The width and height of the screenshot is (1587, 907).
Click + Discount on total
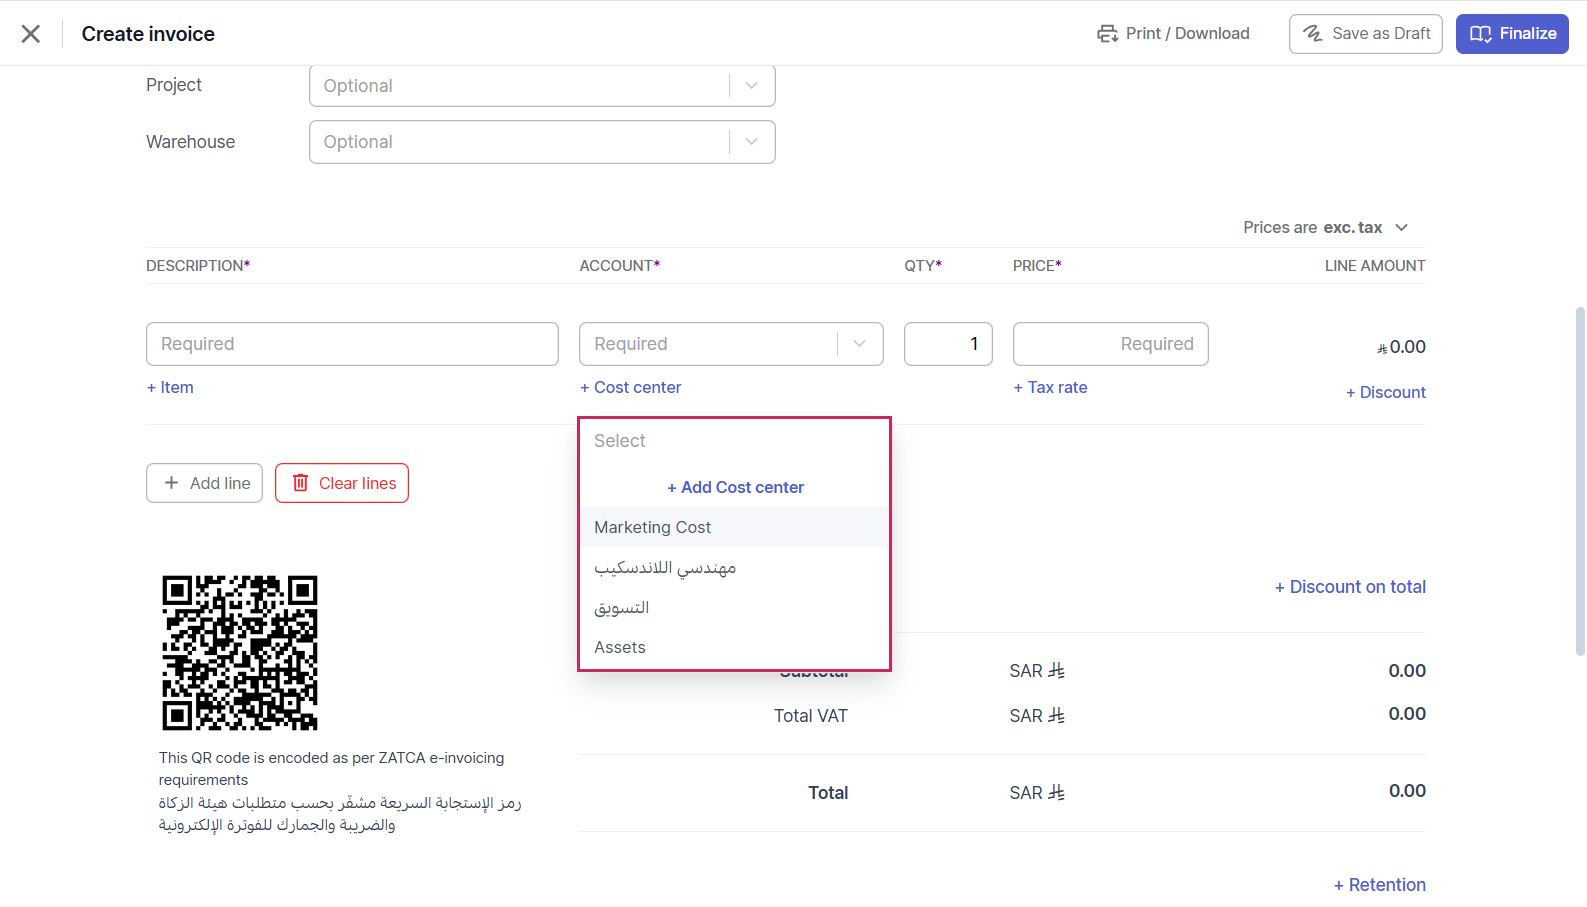(1350, 587)
